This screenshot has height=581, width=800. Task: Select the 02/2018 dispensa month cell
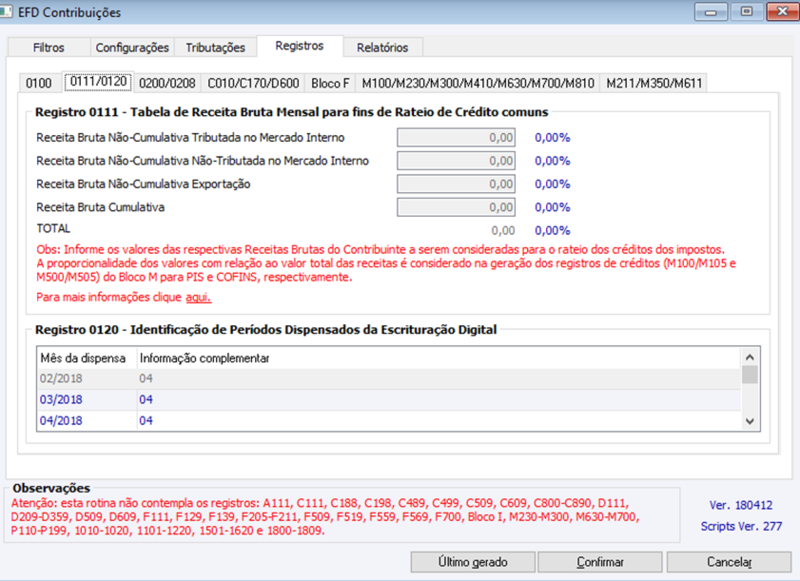click(86, 378)
